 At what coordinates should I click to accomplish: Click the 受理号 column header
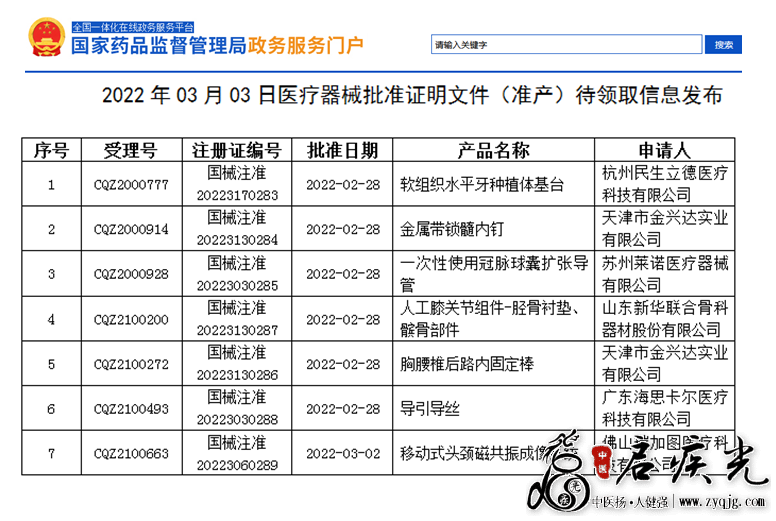131,150
